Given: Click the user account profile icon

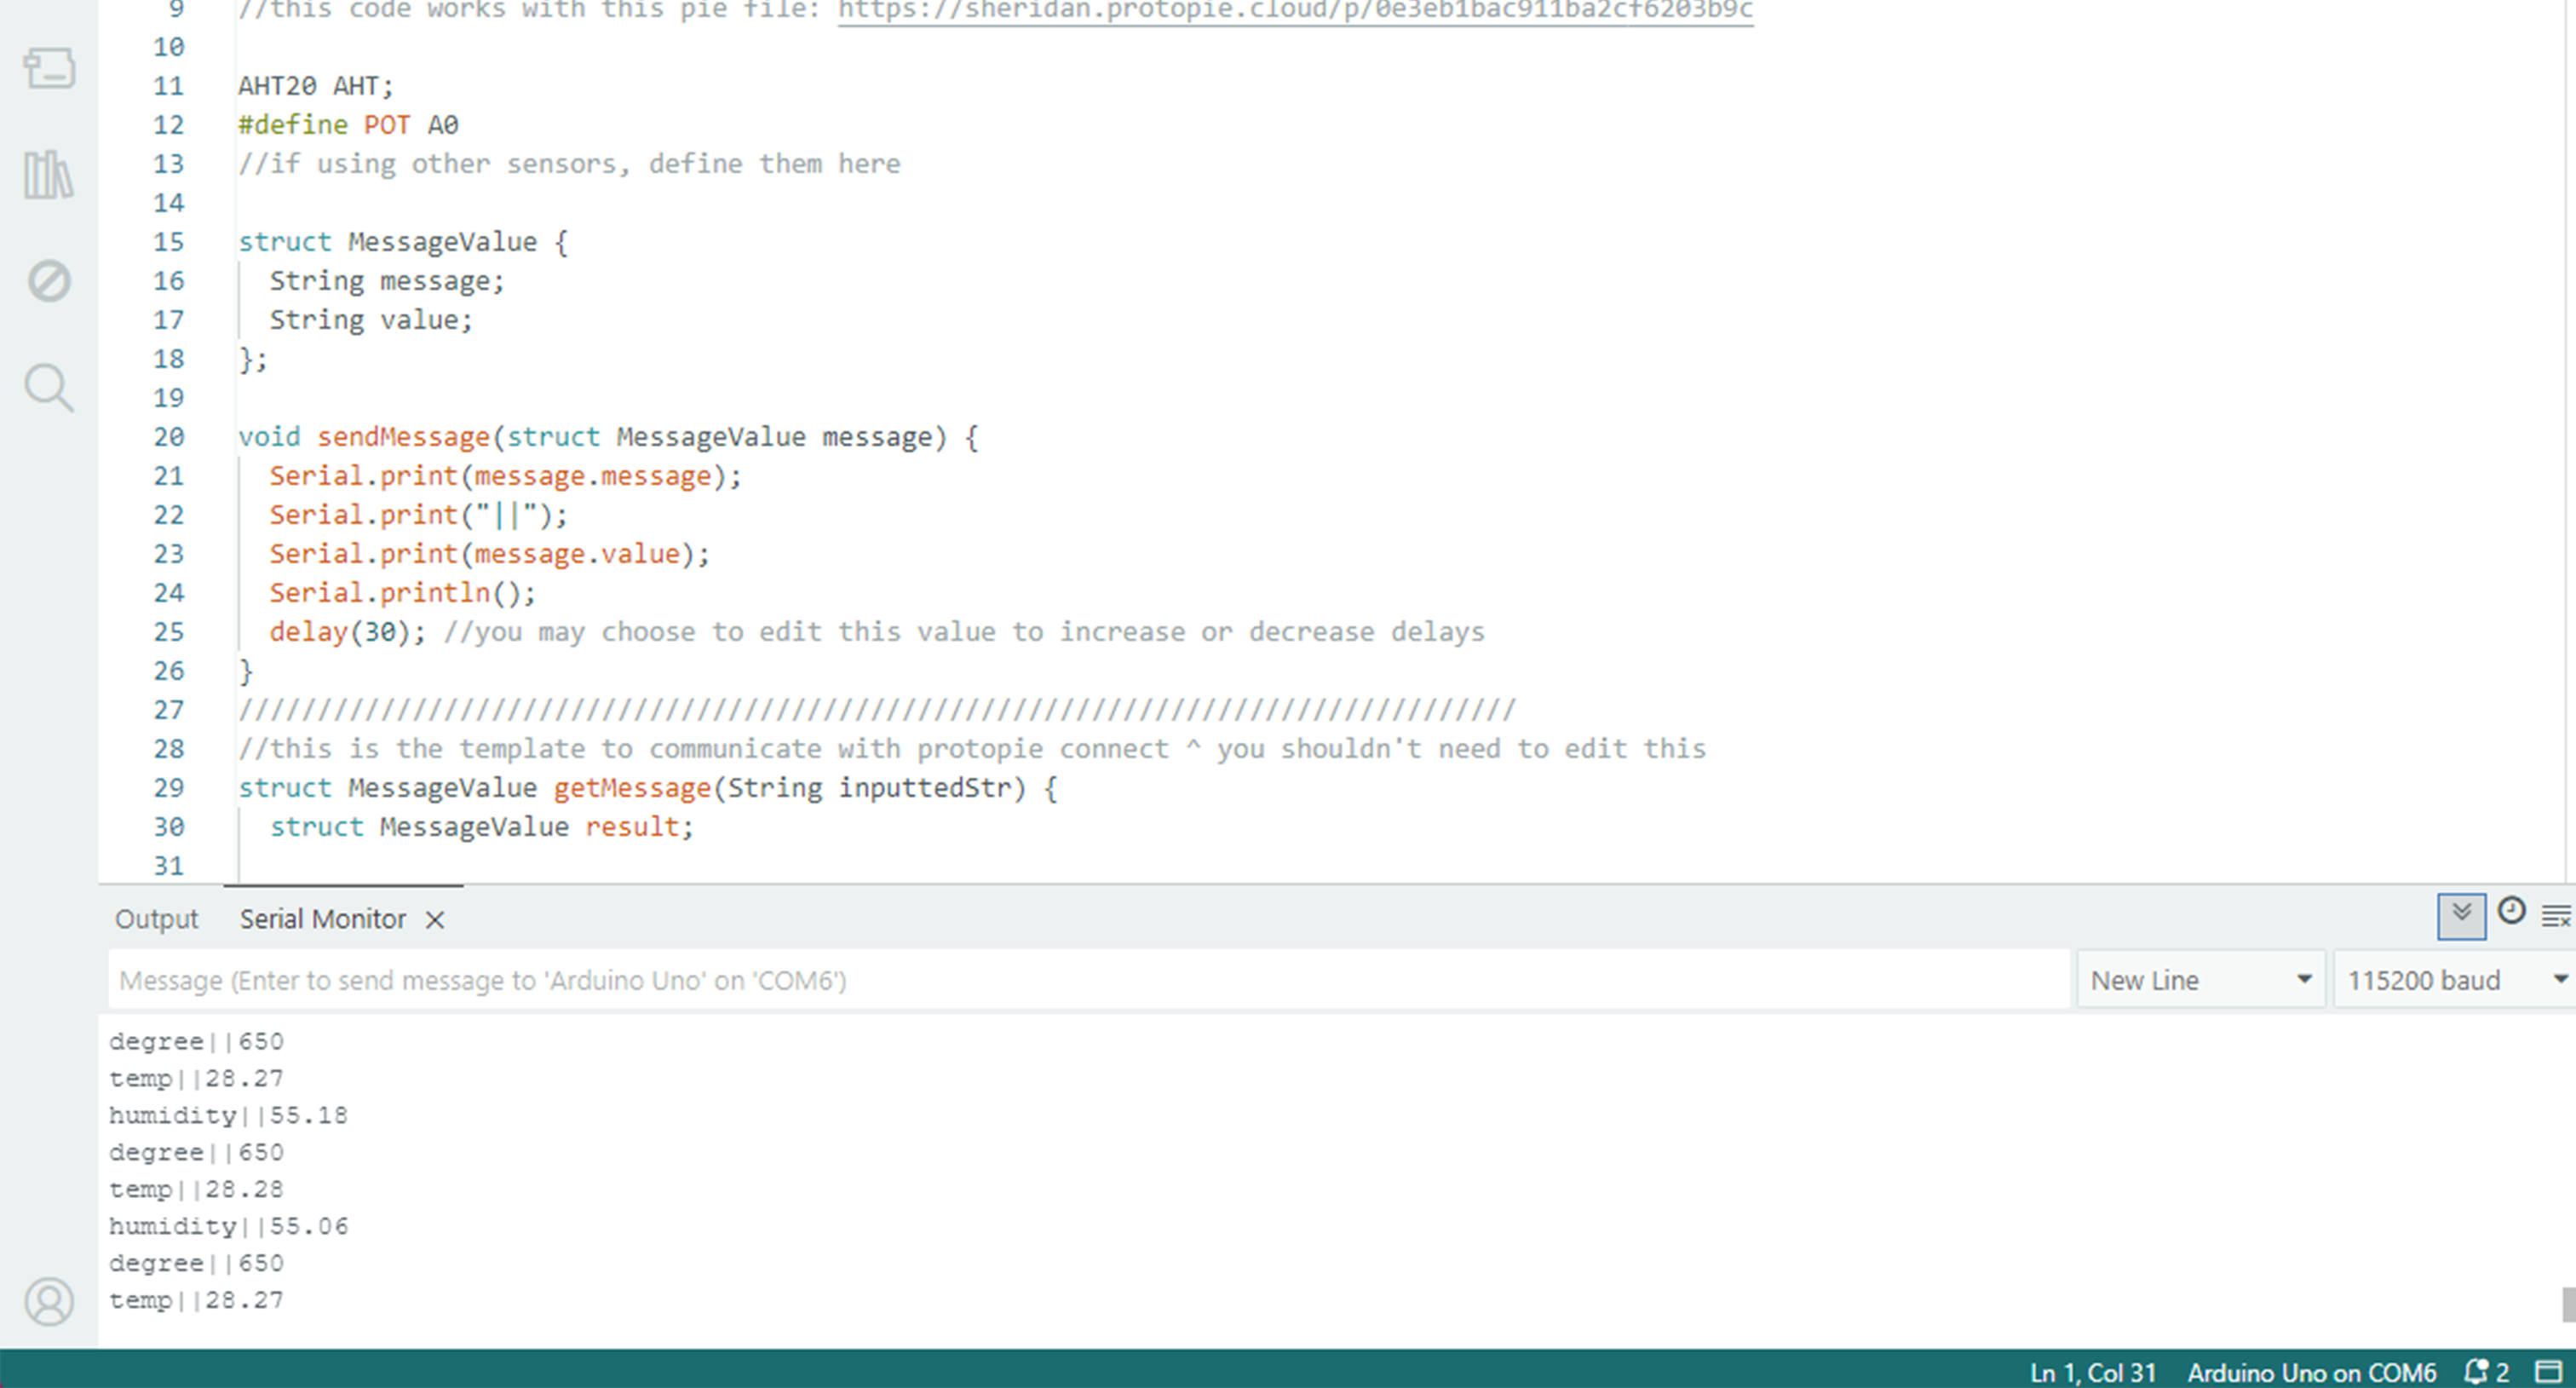Looking at the screenshot, I should [49, 1301].
